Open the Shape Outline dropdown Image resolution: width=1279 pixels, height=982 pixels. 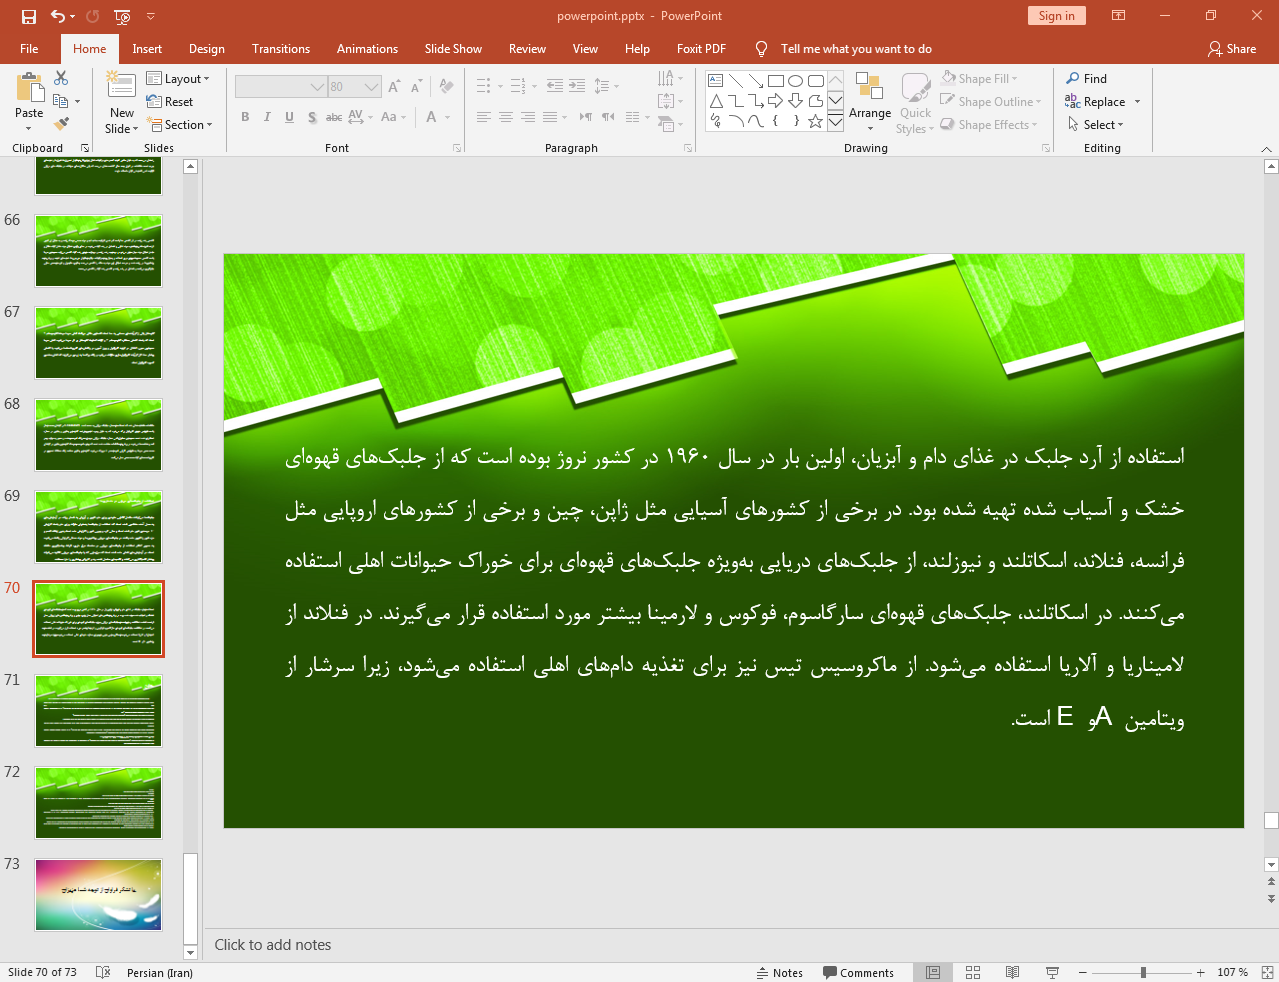[x=991, y=102]
